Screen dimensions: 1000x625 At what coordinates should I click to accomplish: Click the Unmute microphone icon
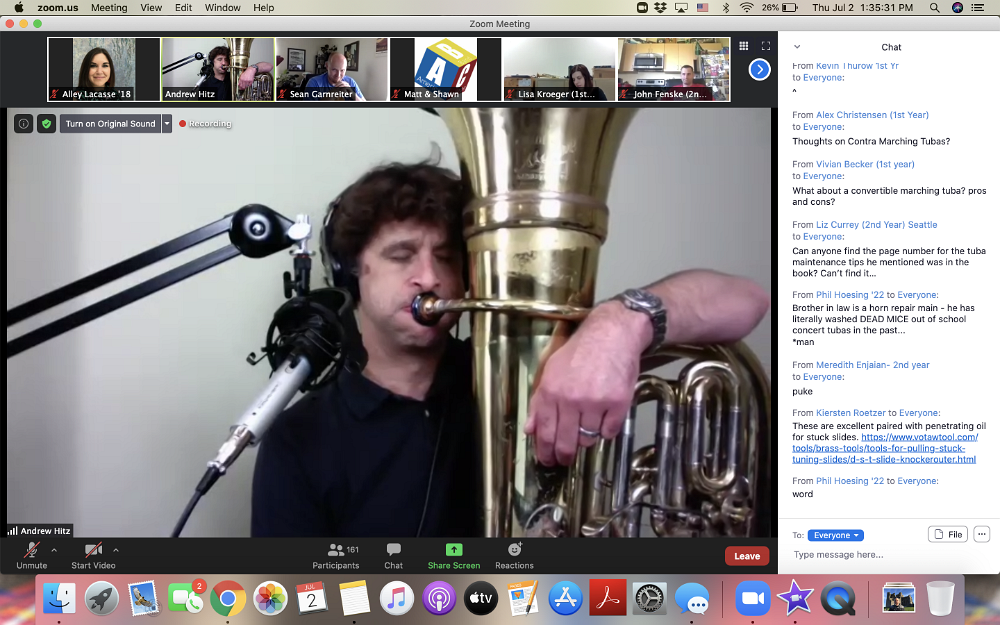point(32,550)
